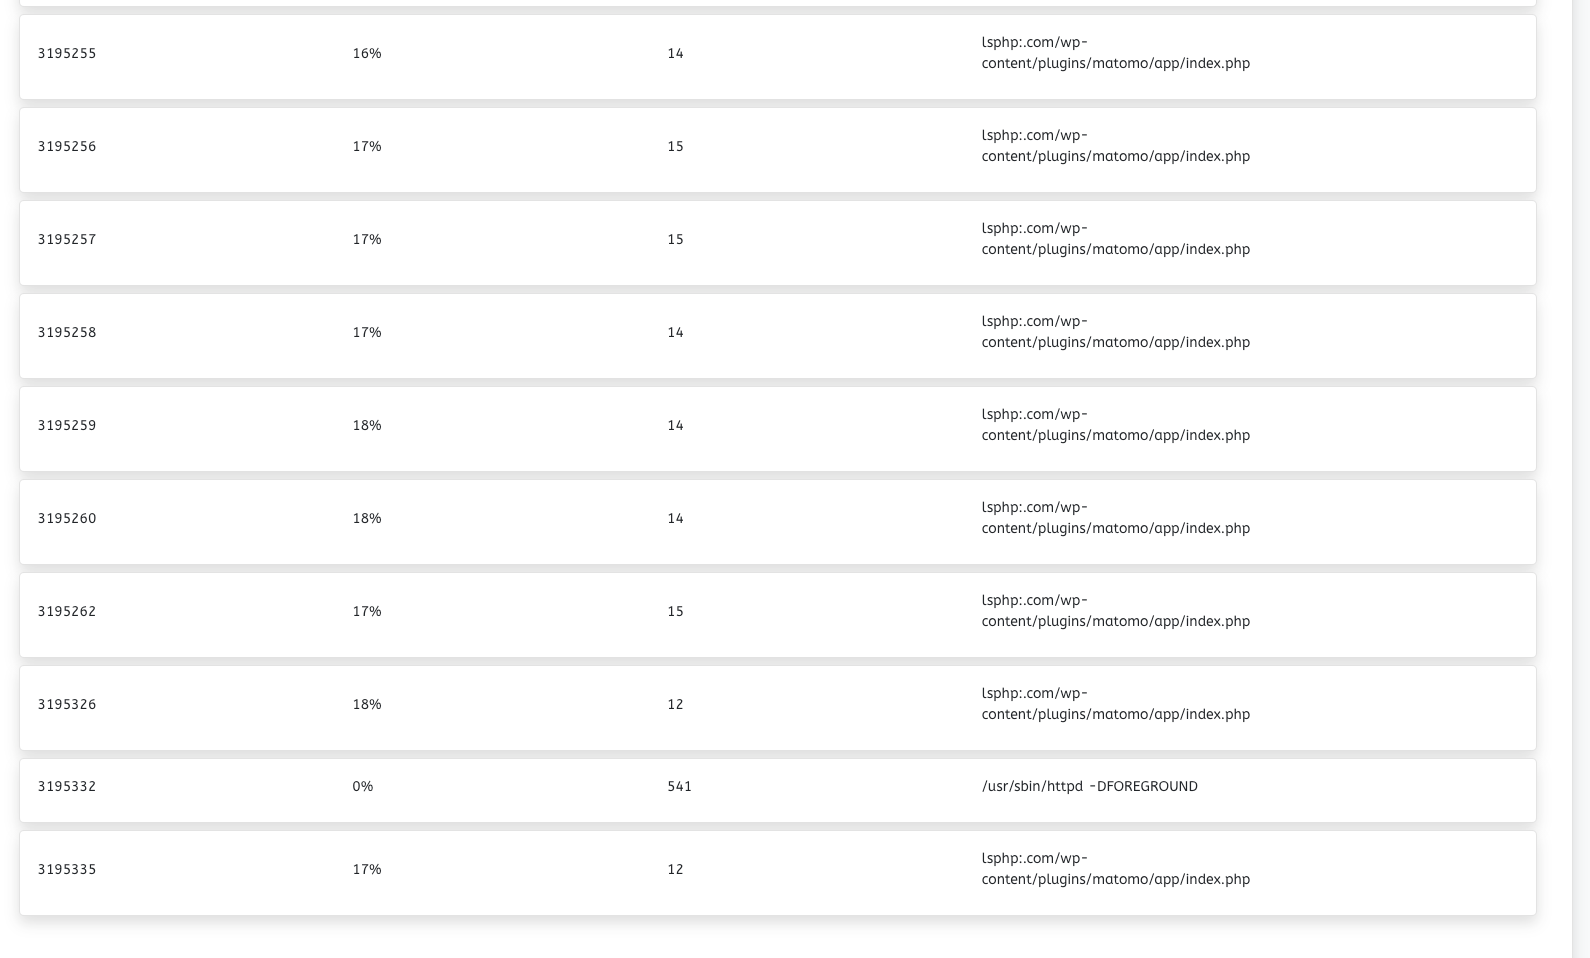Click lsphp command text of process 3195256
Screen dimensions: 1590x958
tap(1115, 146)
